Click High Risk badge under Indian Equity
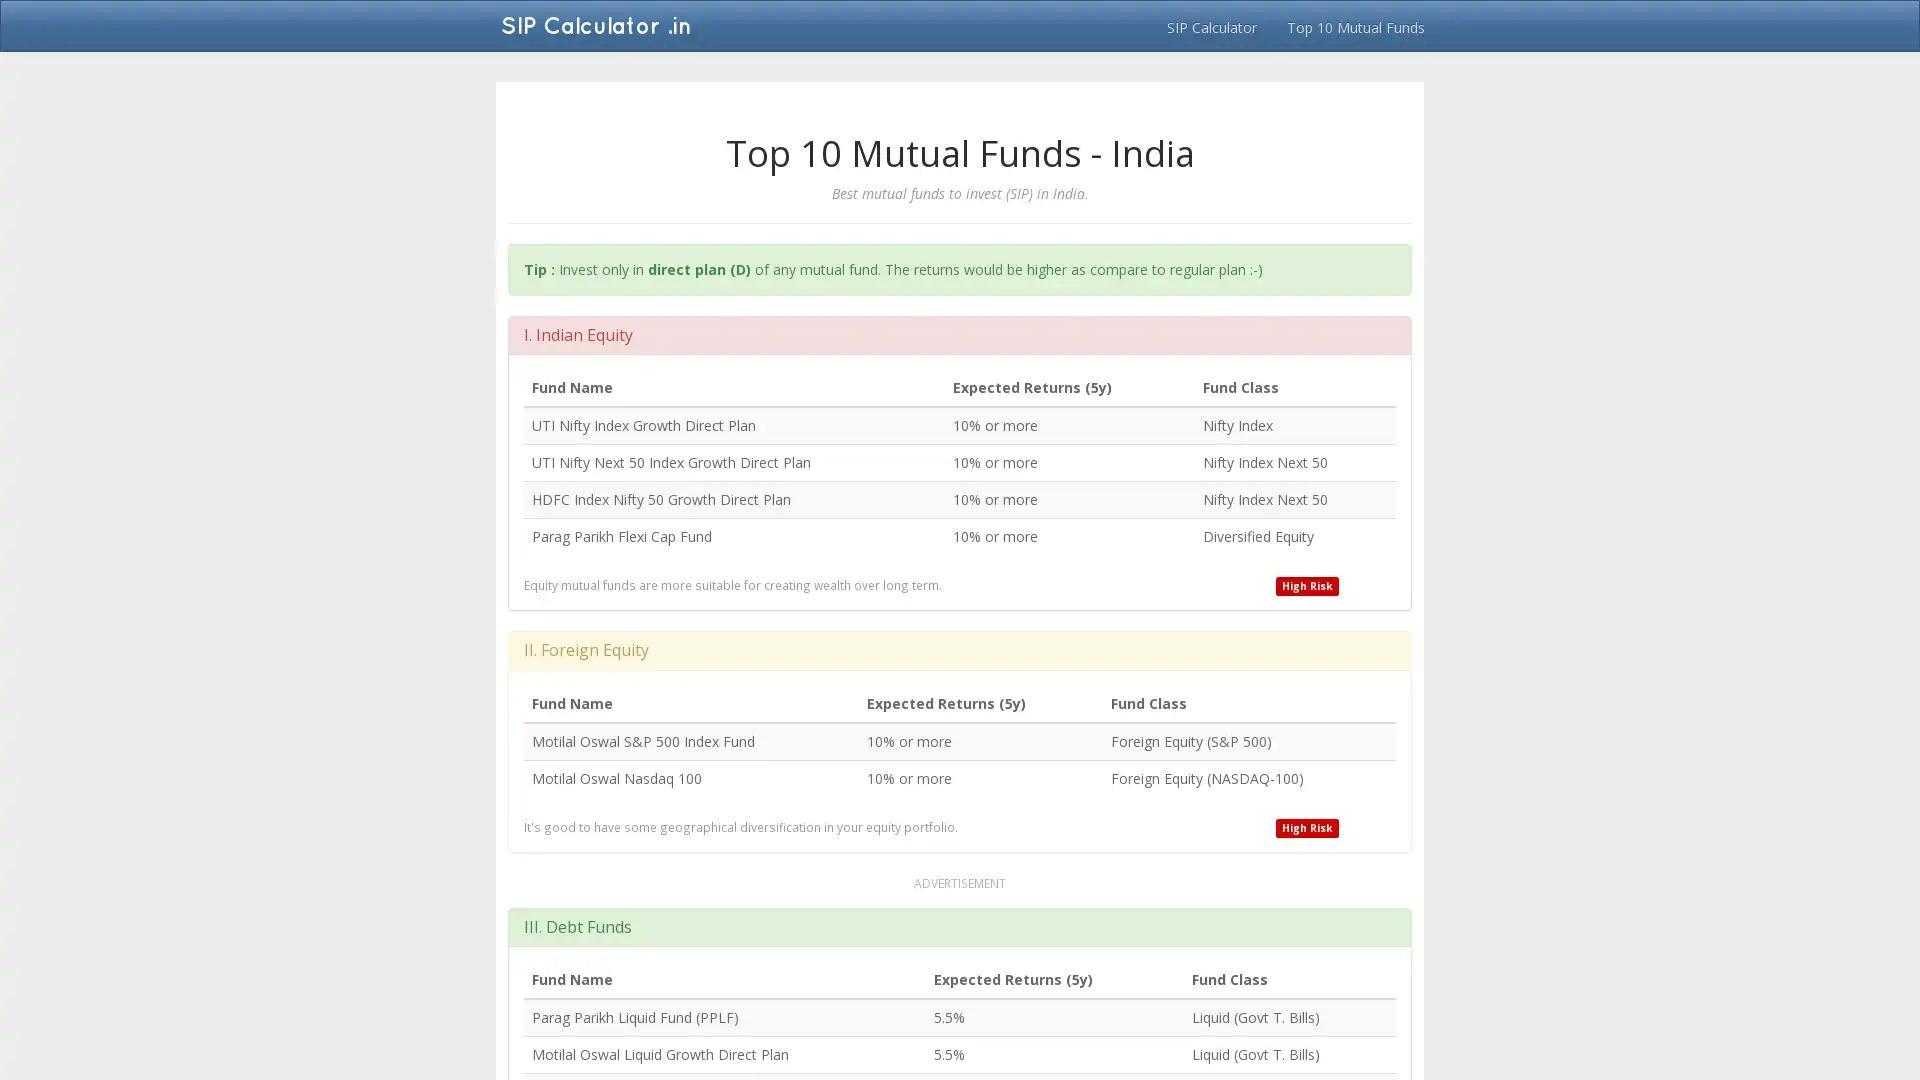The image size is (1920, 1080). point(1307,586)
